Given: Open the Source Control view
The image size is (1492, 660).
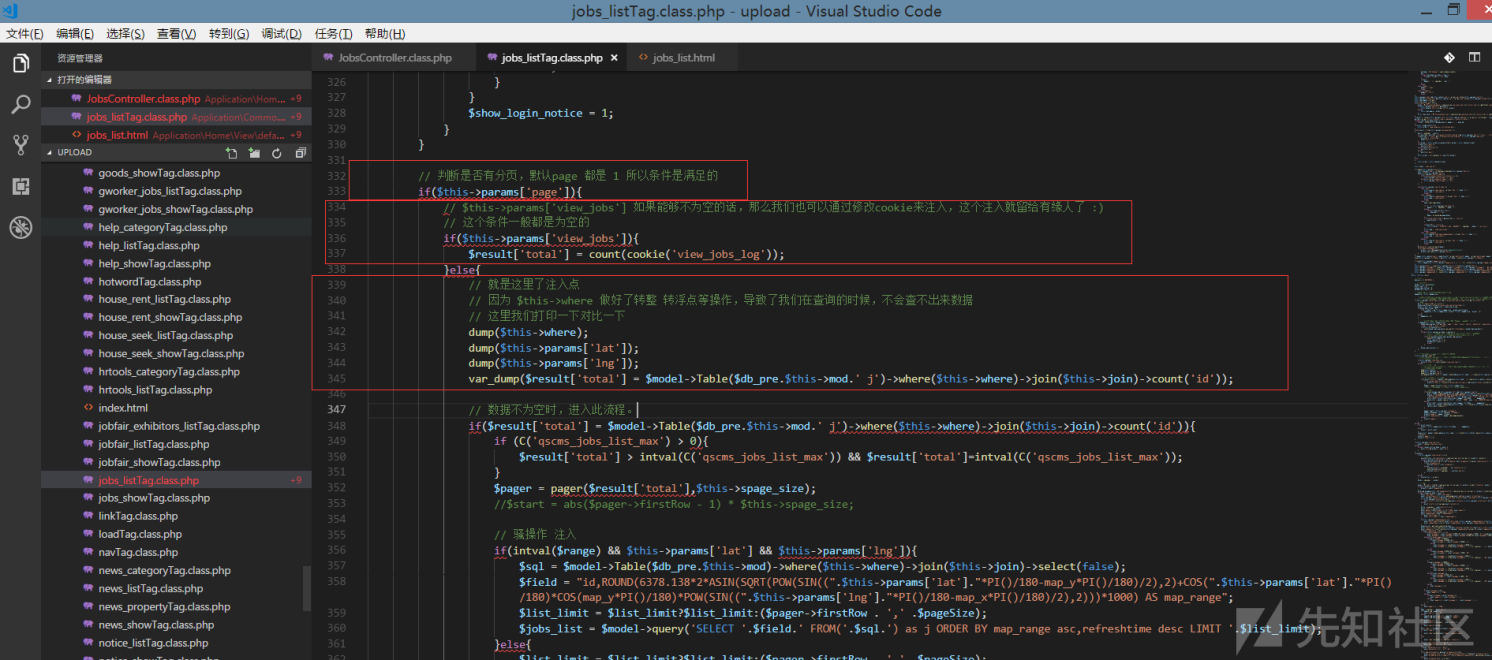Looking at the screenshot, I should click(20, 145).
